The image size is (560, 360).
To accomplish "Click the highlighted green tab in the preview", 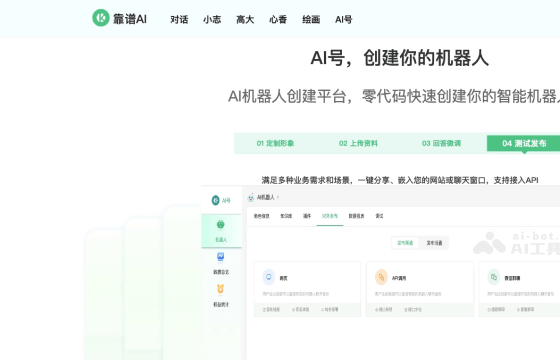I will coord(330,216).
